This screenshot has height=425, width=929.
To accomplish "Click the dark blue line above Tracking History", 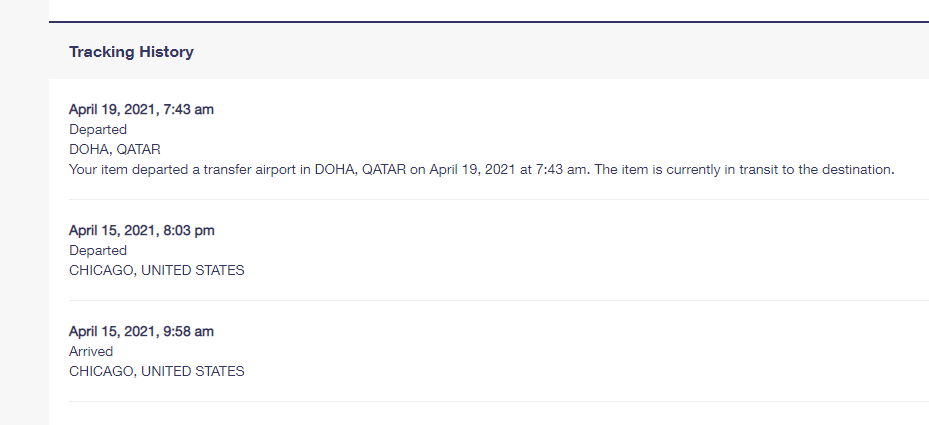I will (489, 22).
